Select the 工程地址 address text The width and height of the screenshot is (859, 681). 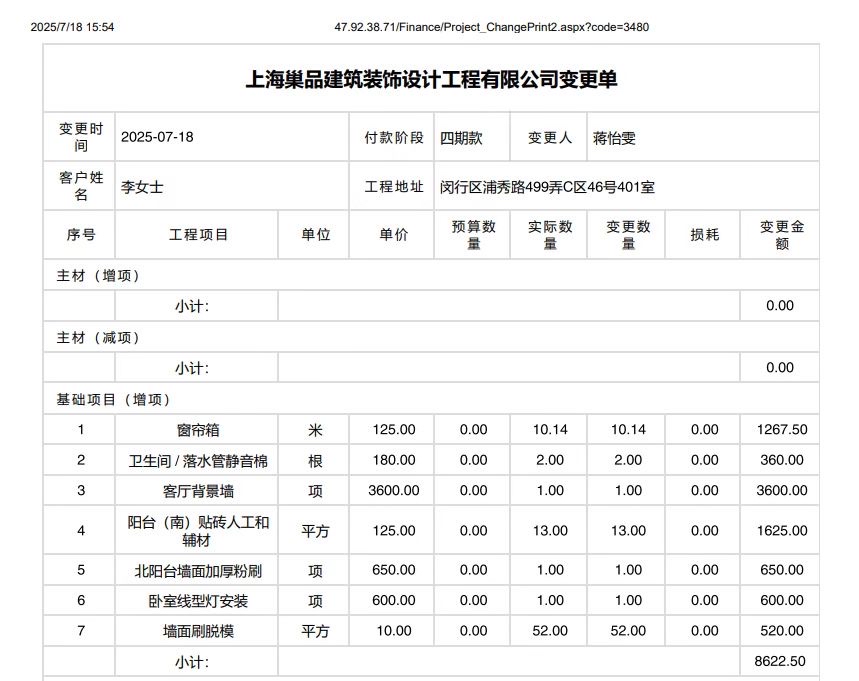[x=547, y=187]
